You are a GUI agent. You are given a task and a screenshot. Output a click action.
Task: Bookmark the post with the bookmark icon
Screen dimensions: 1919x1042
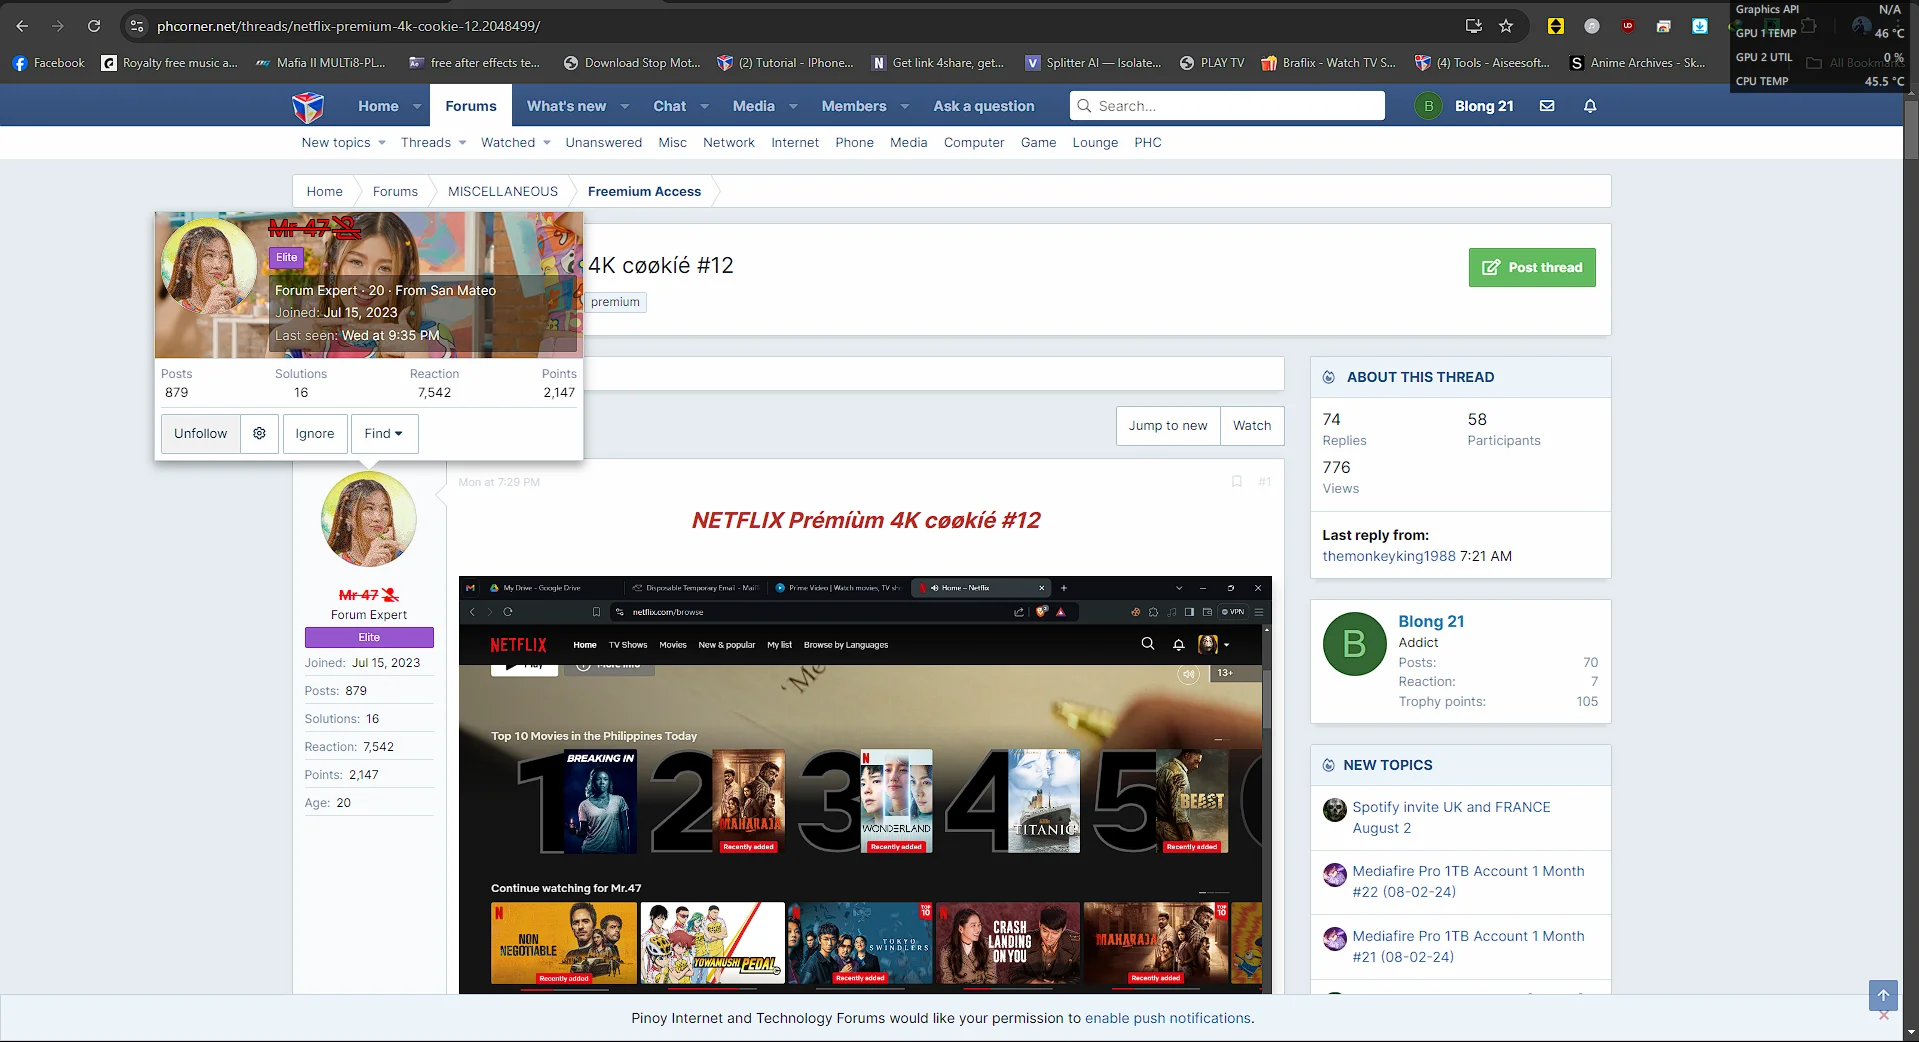coord(1237,482)
